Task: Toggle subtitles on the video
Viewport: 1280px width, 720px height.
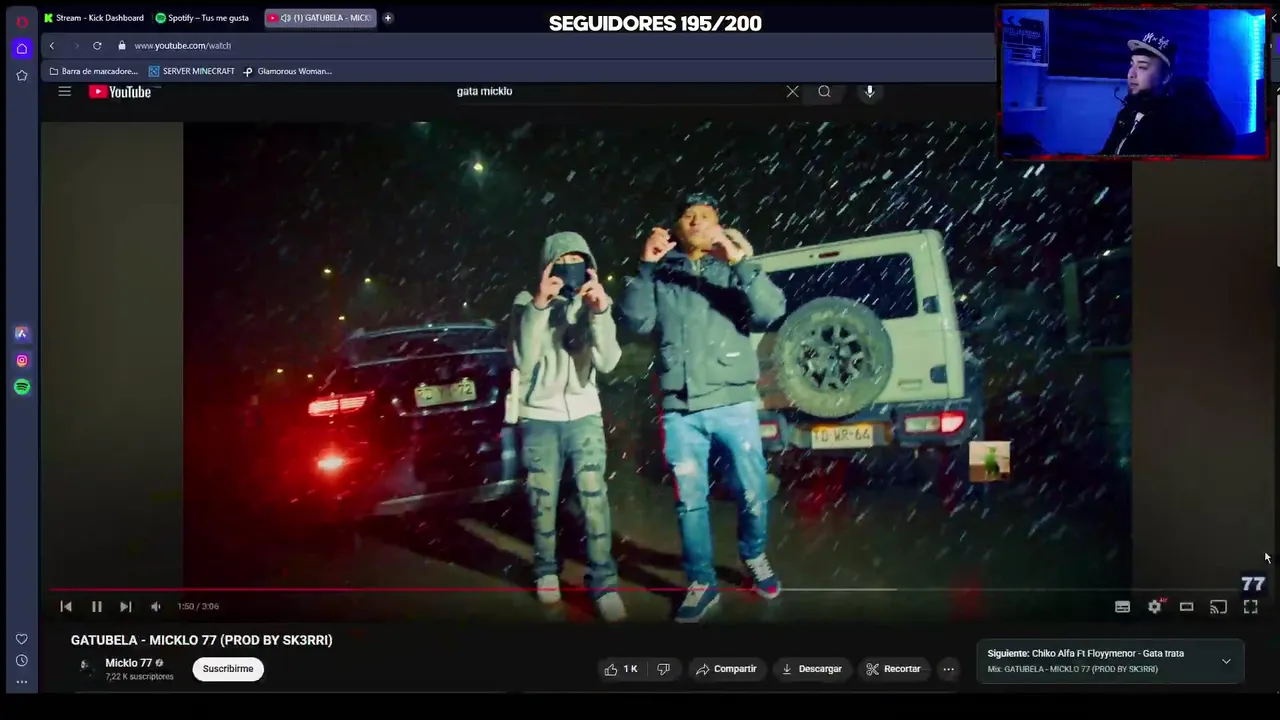Action: [1122, 606]
